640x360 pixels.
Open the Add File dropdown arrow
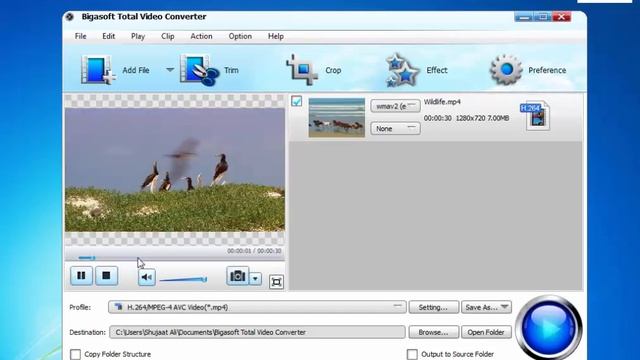pos(170,70)
